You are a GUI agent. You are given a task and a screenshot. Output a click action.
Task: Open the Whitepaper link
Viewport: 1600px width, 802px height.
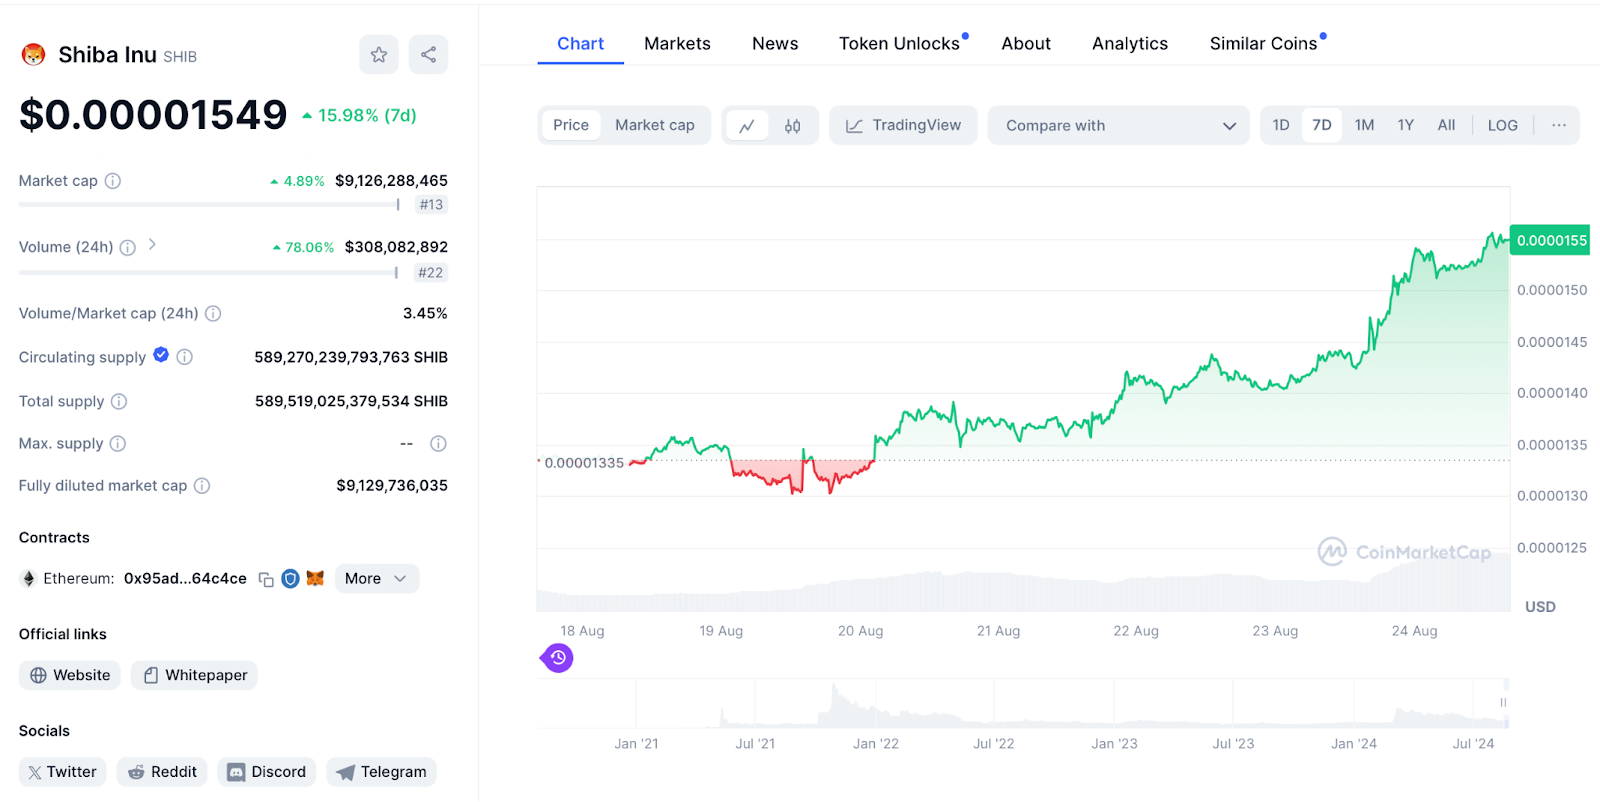(x=194, y=675)
